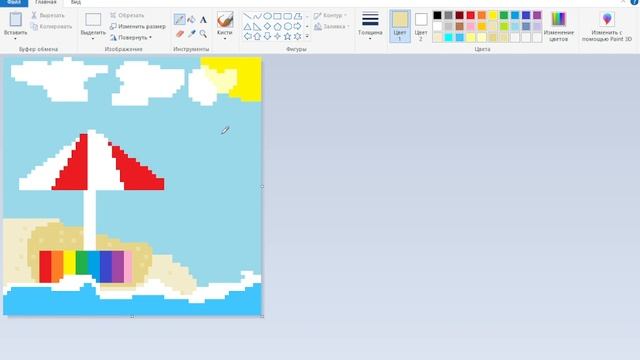
Task: Choose the brown color swatch
Action: tap(460, 27)
